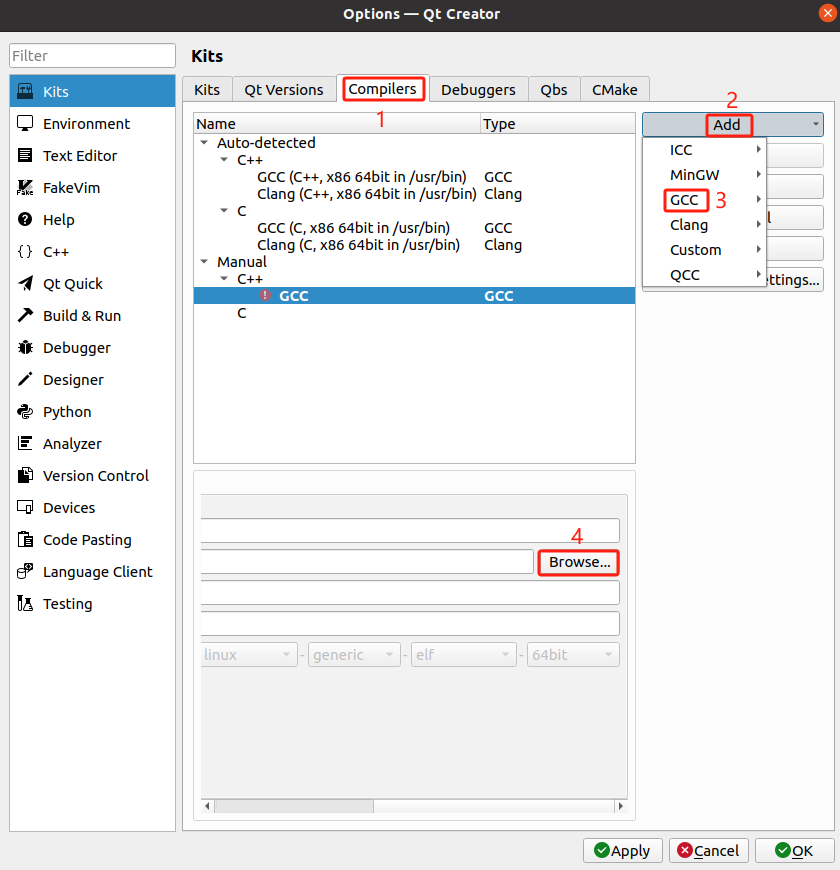
Task: Click the Name column header
Action: (x=337, y=124)
